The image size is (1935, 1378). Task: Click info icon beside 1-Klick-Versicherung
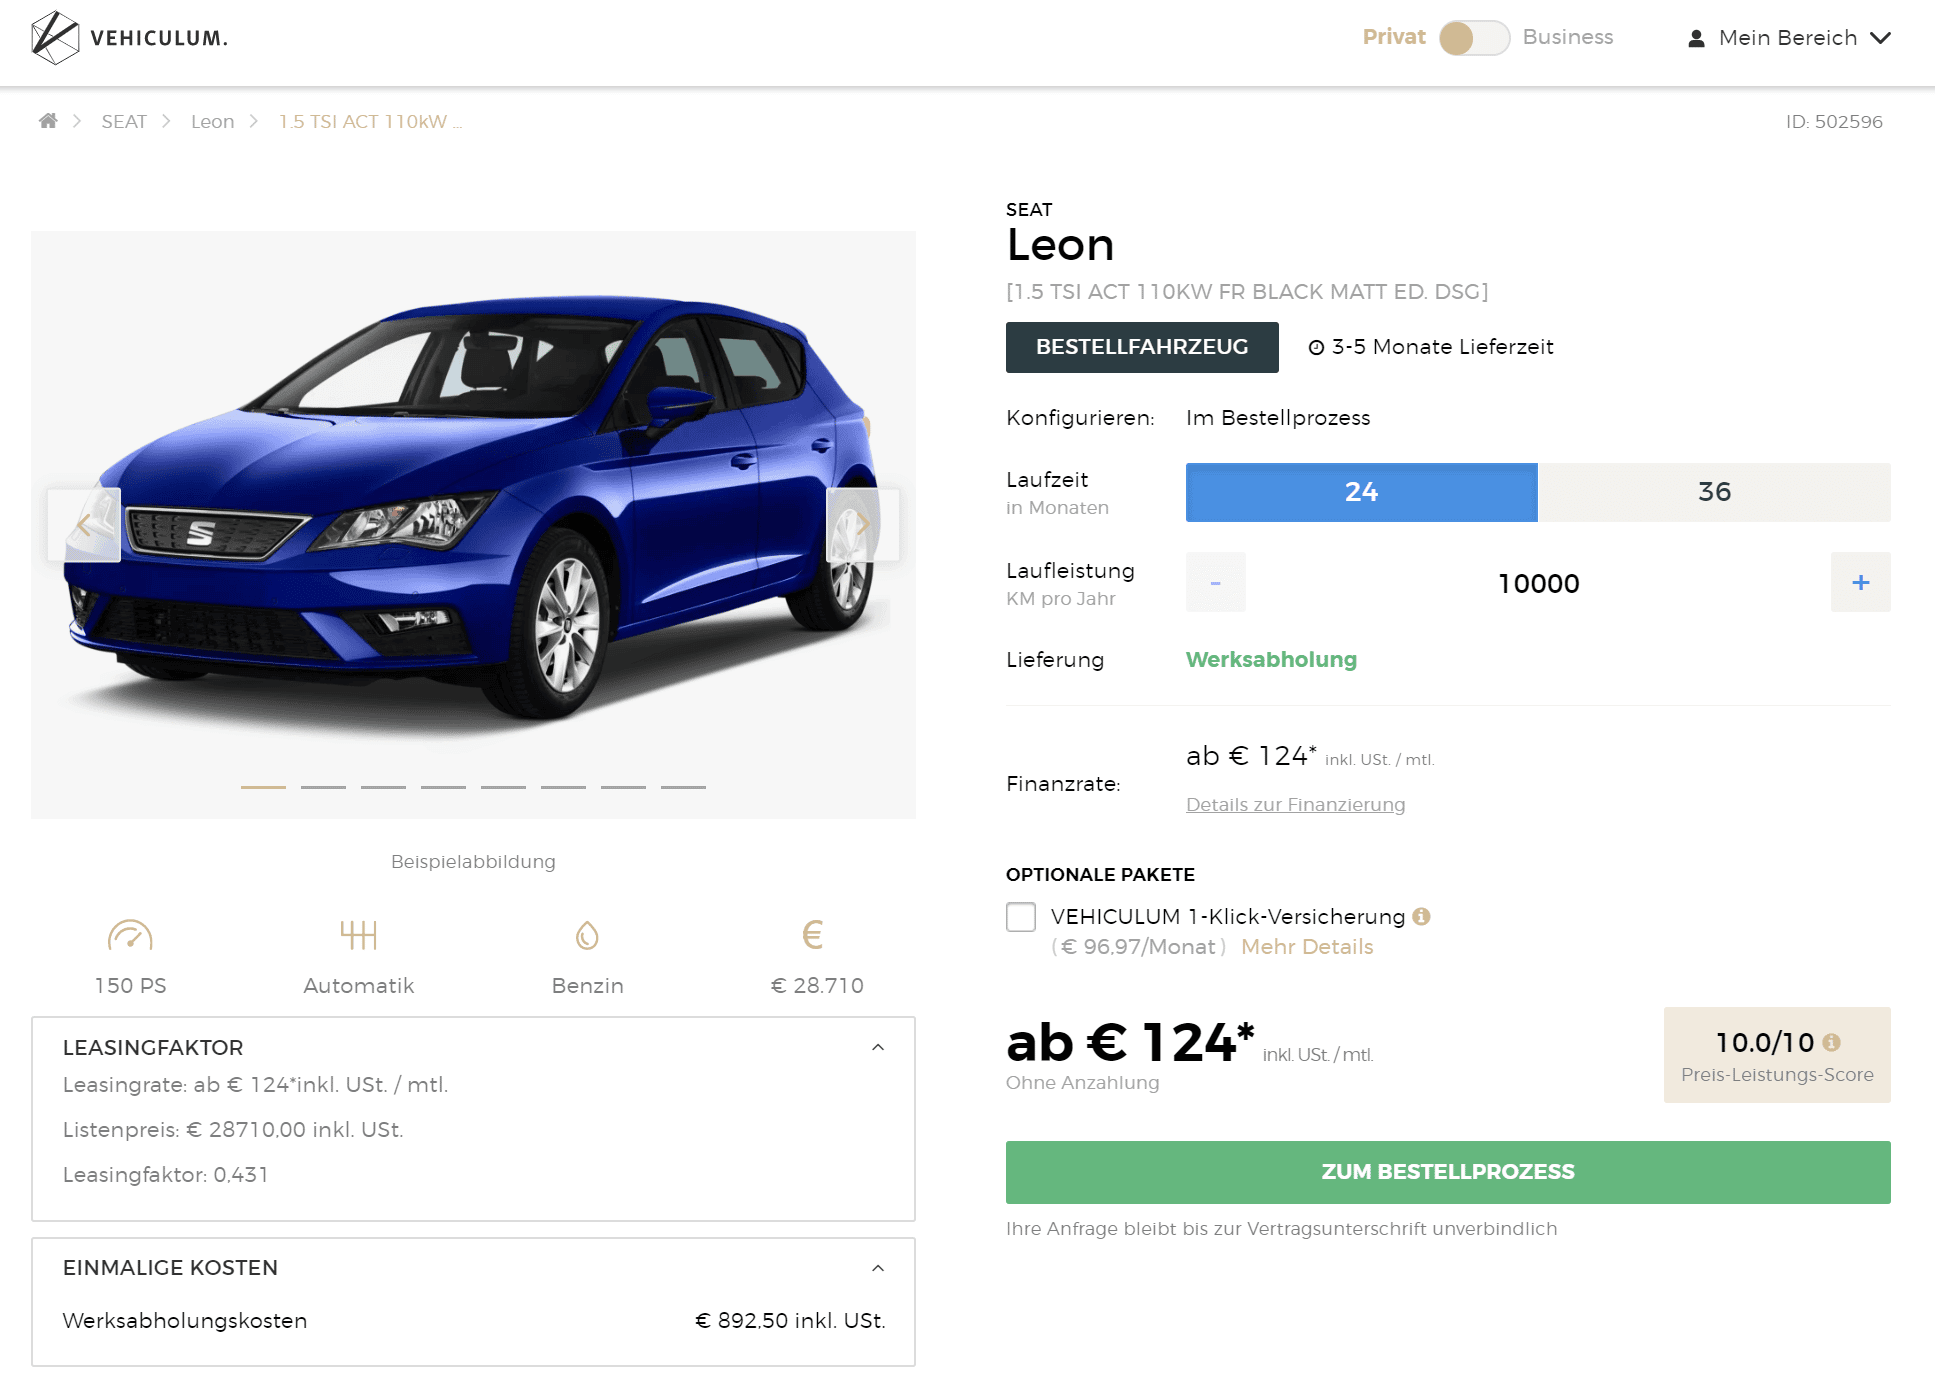pyautogui.click(x=1421, y=916)
